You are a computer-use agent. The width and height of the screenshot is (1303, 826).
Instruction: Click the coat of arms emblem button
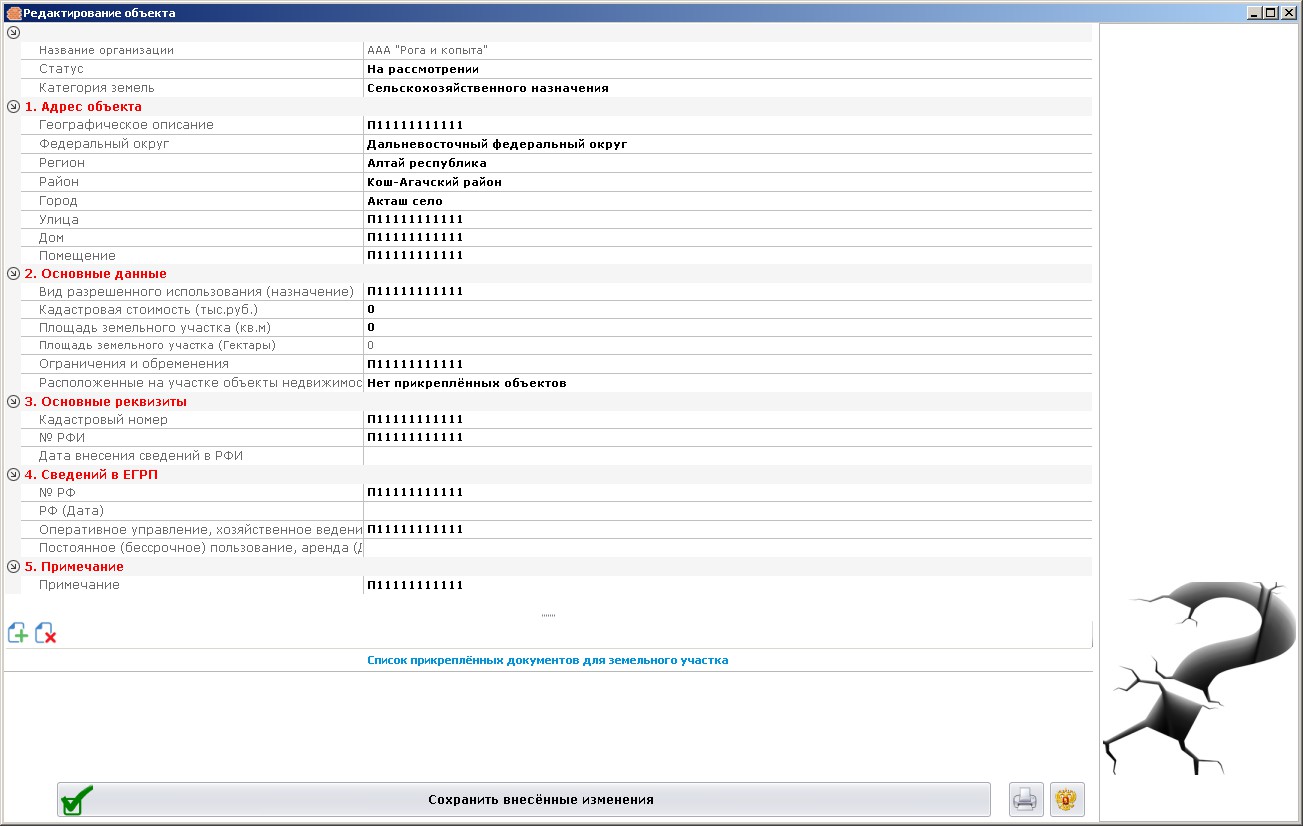(1067, 800)
